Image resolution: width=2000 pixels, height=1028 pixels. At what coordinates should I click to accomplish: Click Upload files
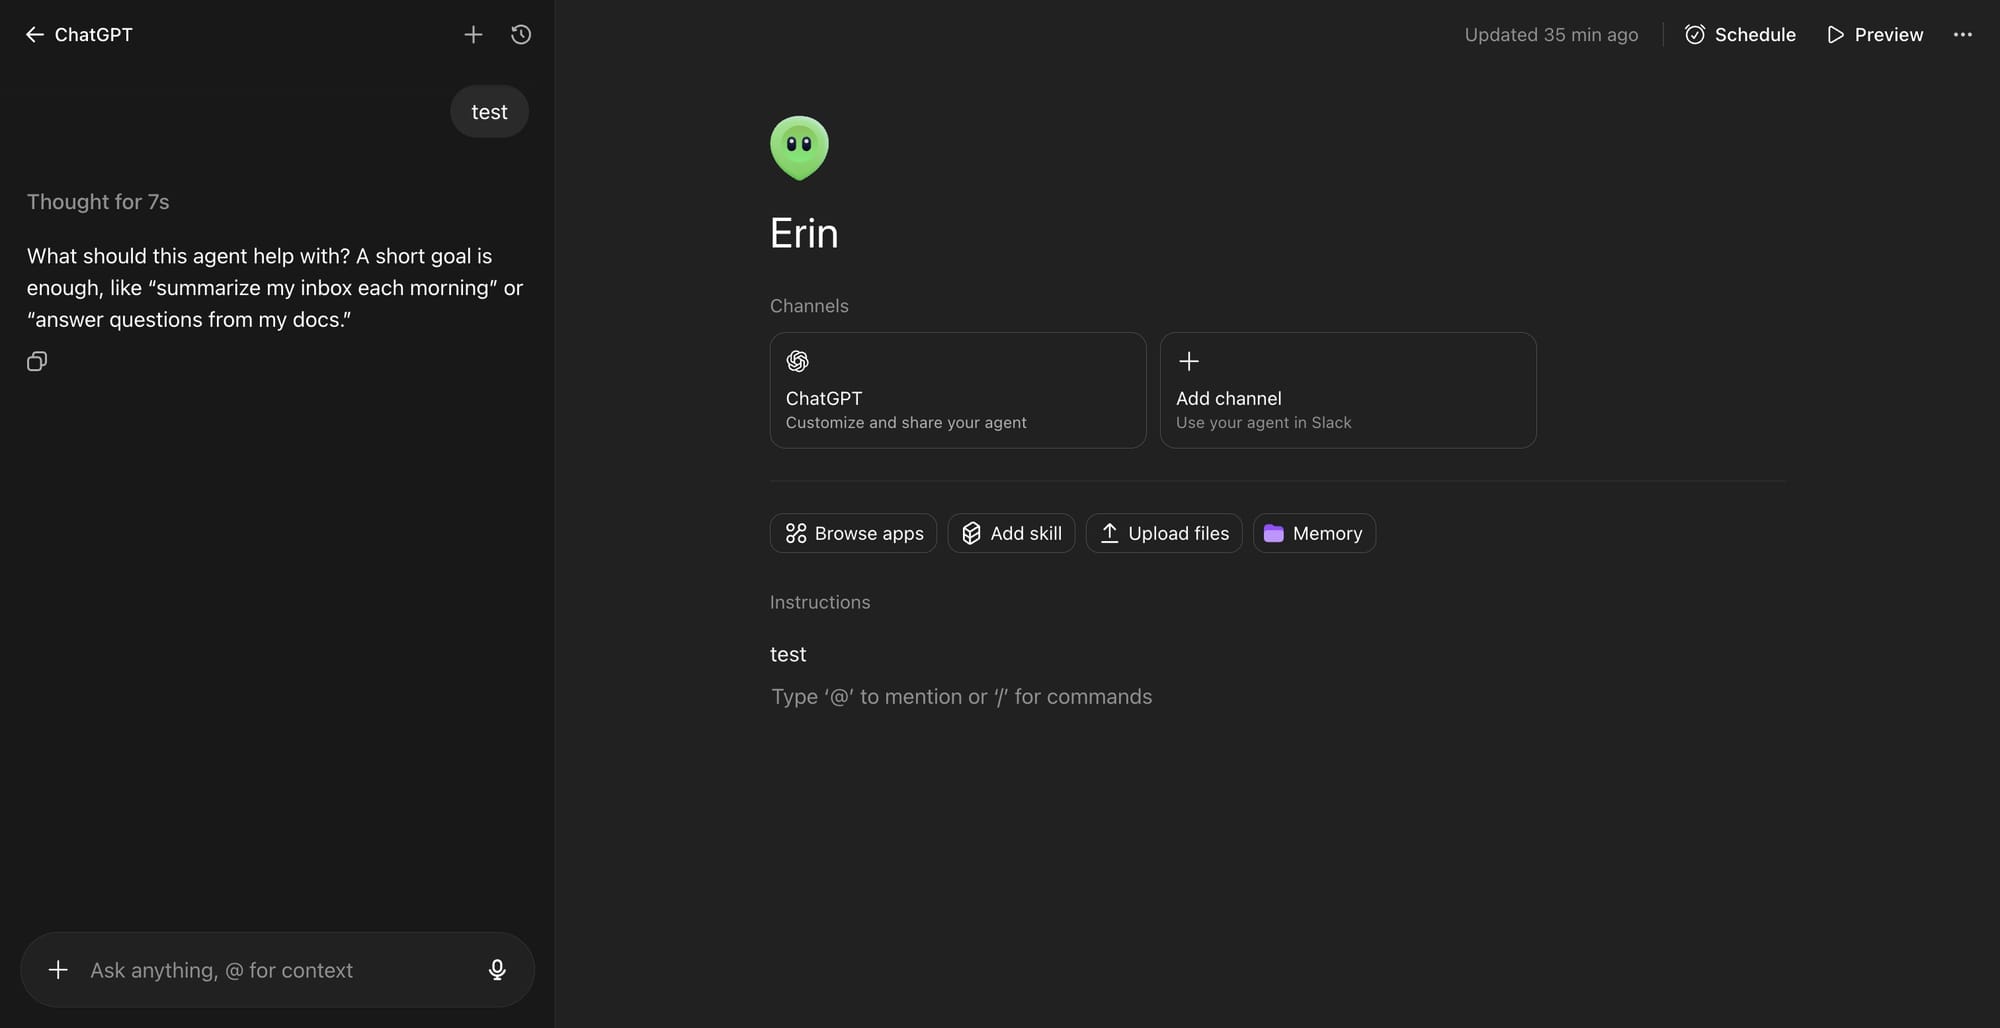click(1164, 533)
